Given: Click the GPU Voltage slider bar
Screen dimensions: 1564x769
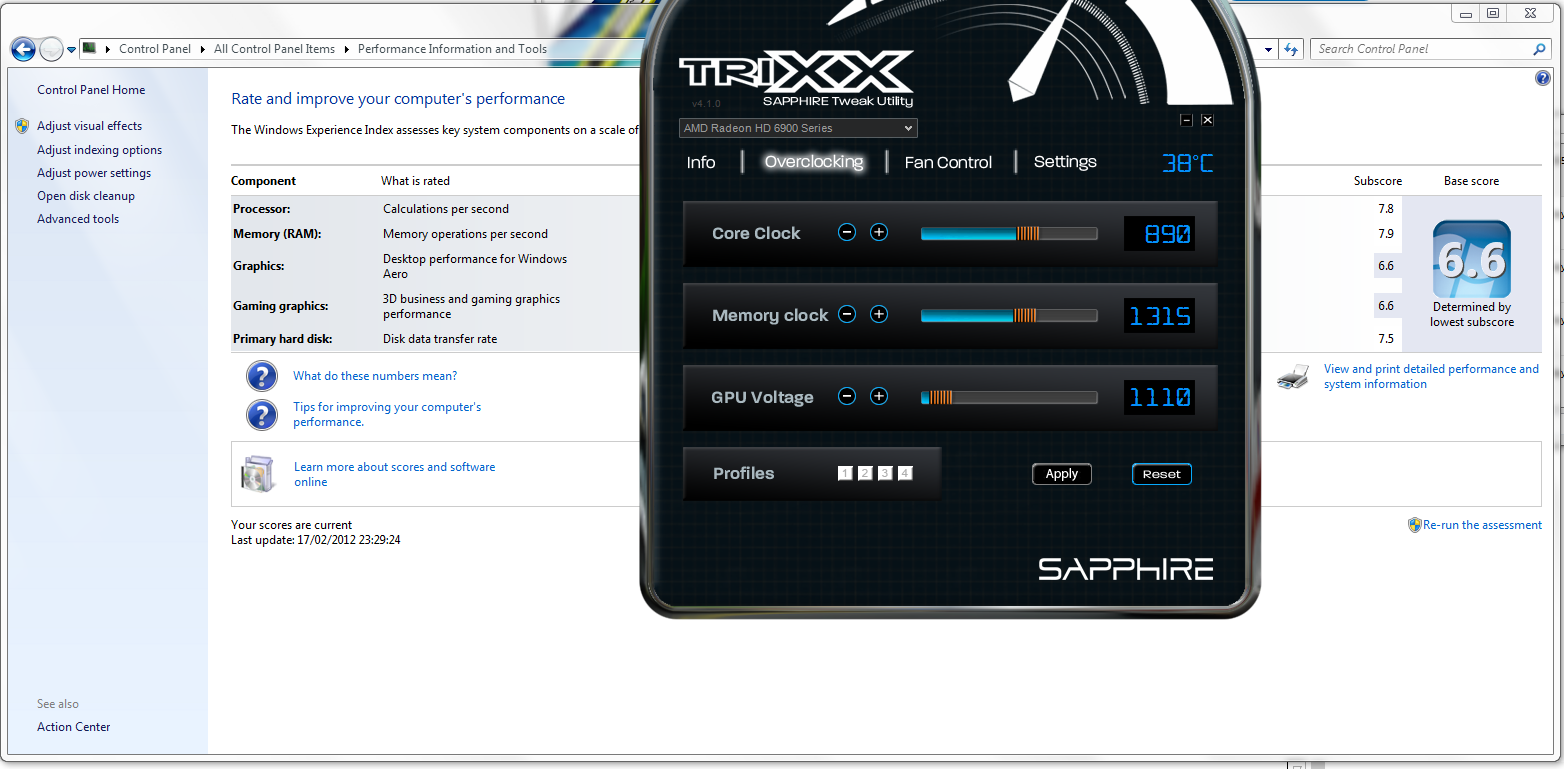Looking at the screenshot, I should point(1009,398).
